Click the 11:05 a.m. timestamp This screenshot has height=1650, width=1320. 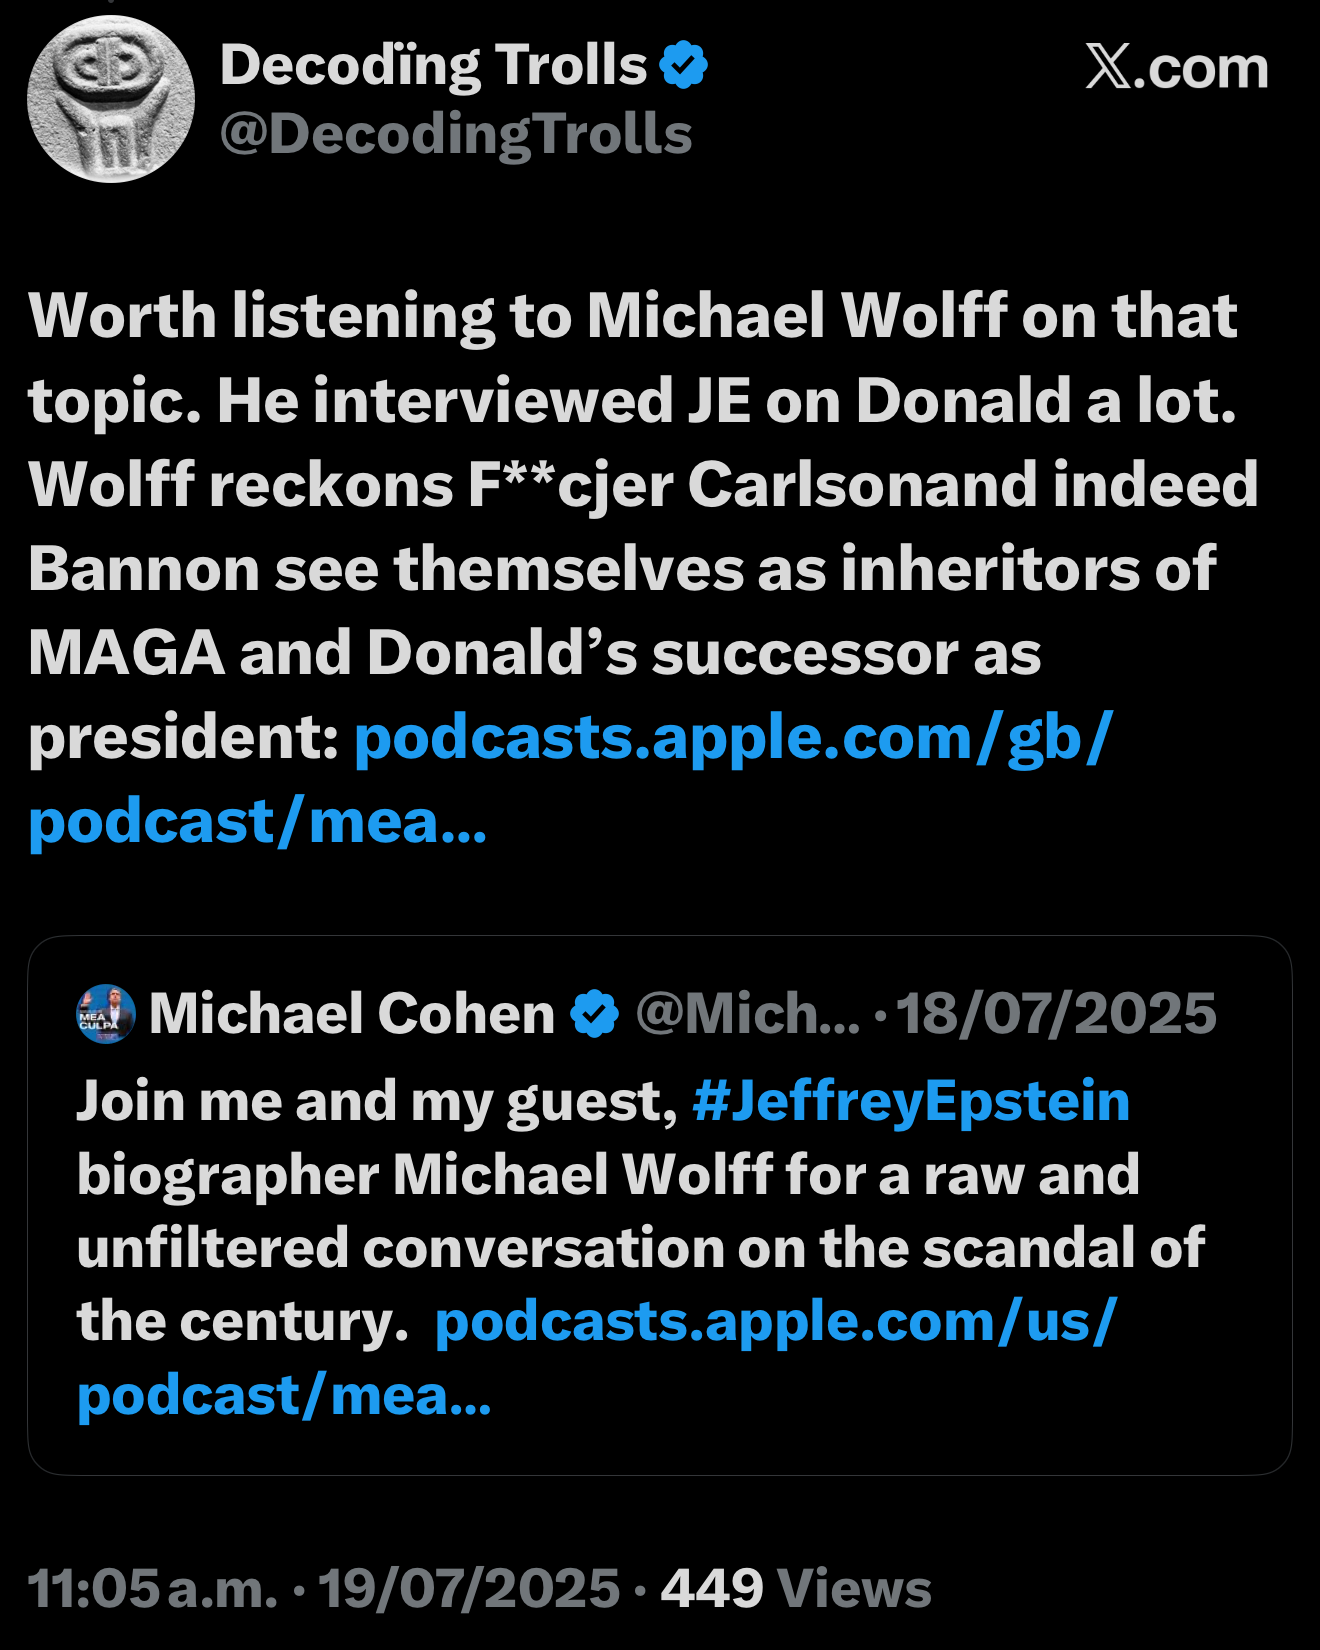153,1588
